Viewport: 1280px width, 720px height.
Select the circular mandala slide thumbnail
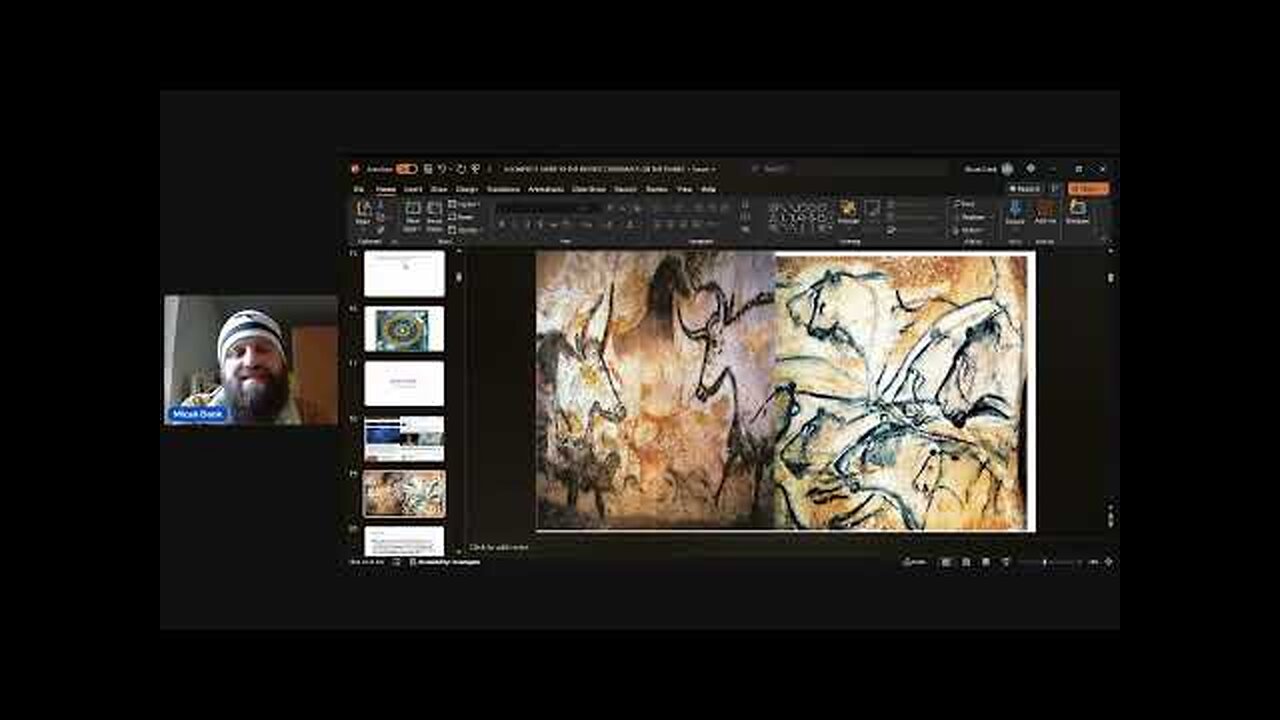click(404, 329)
